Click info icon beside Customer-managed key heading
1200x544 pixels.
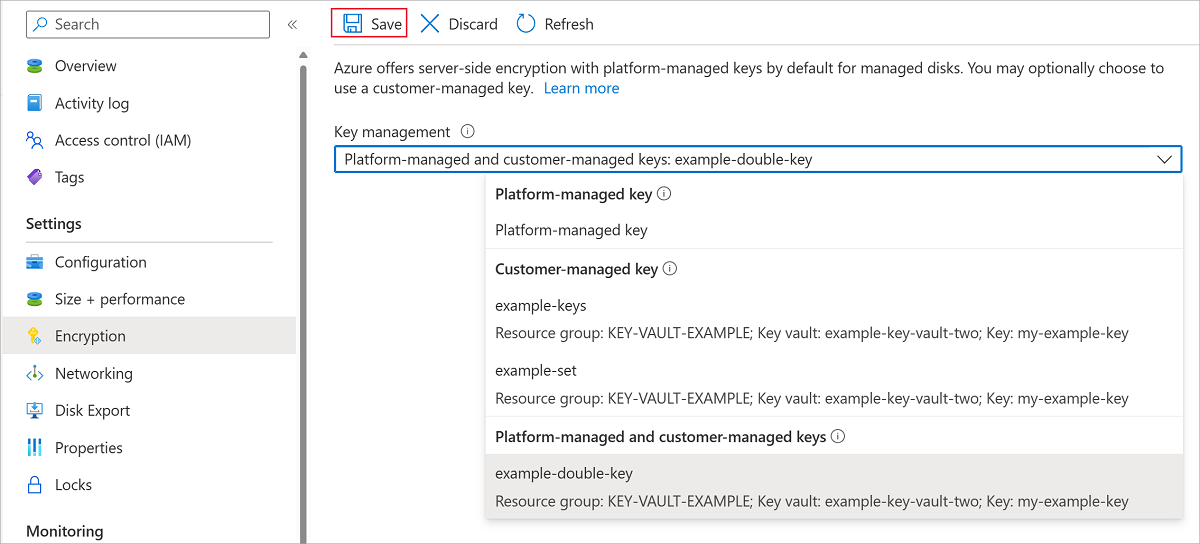coord(670,269)
